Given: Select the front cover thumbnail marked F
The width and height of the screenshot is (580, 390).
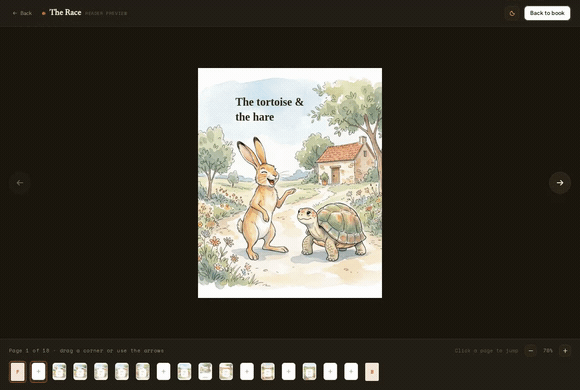Looking at the screenshot, I should click(18, 371).
